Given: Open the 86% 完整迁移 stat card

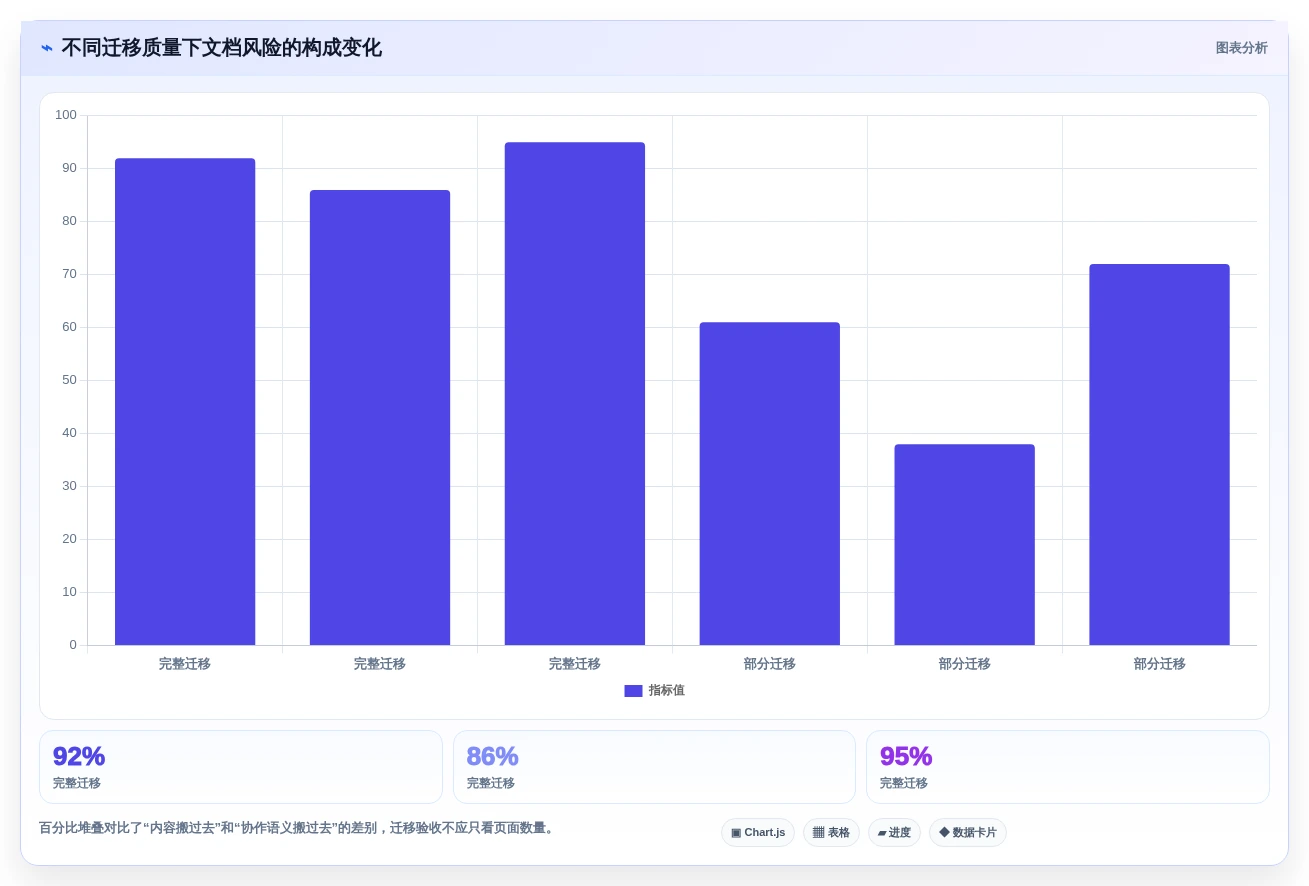Looking at the screenshot, I should (x=654, y=767).
